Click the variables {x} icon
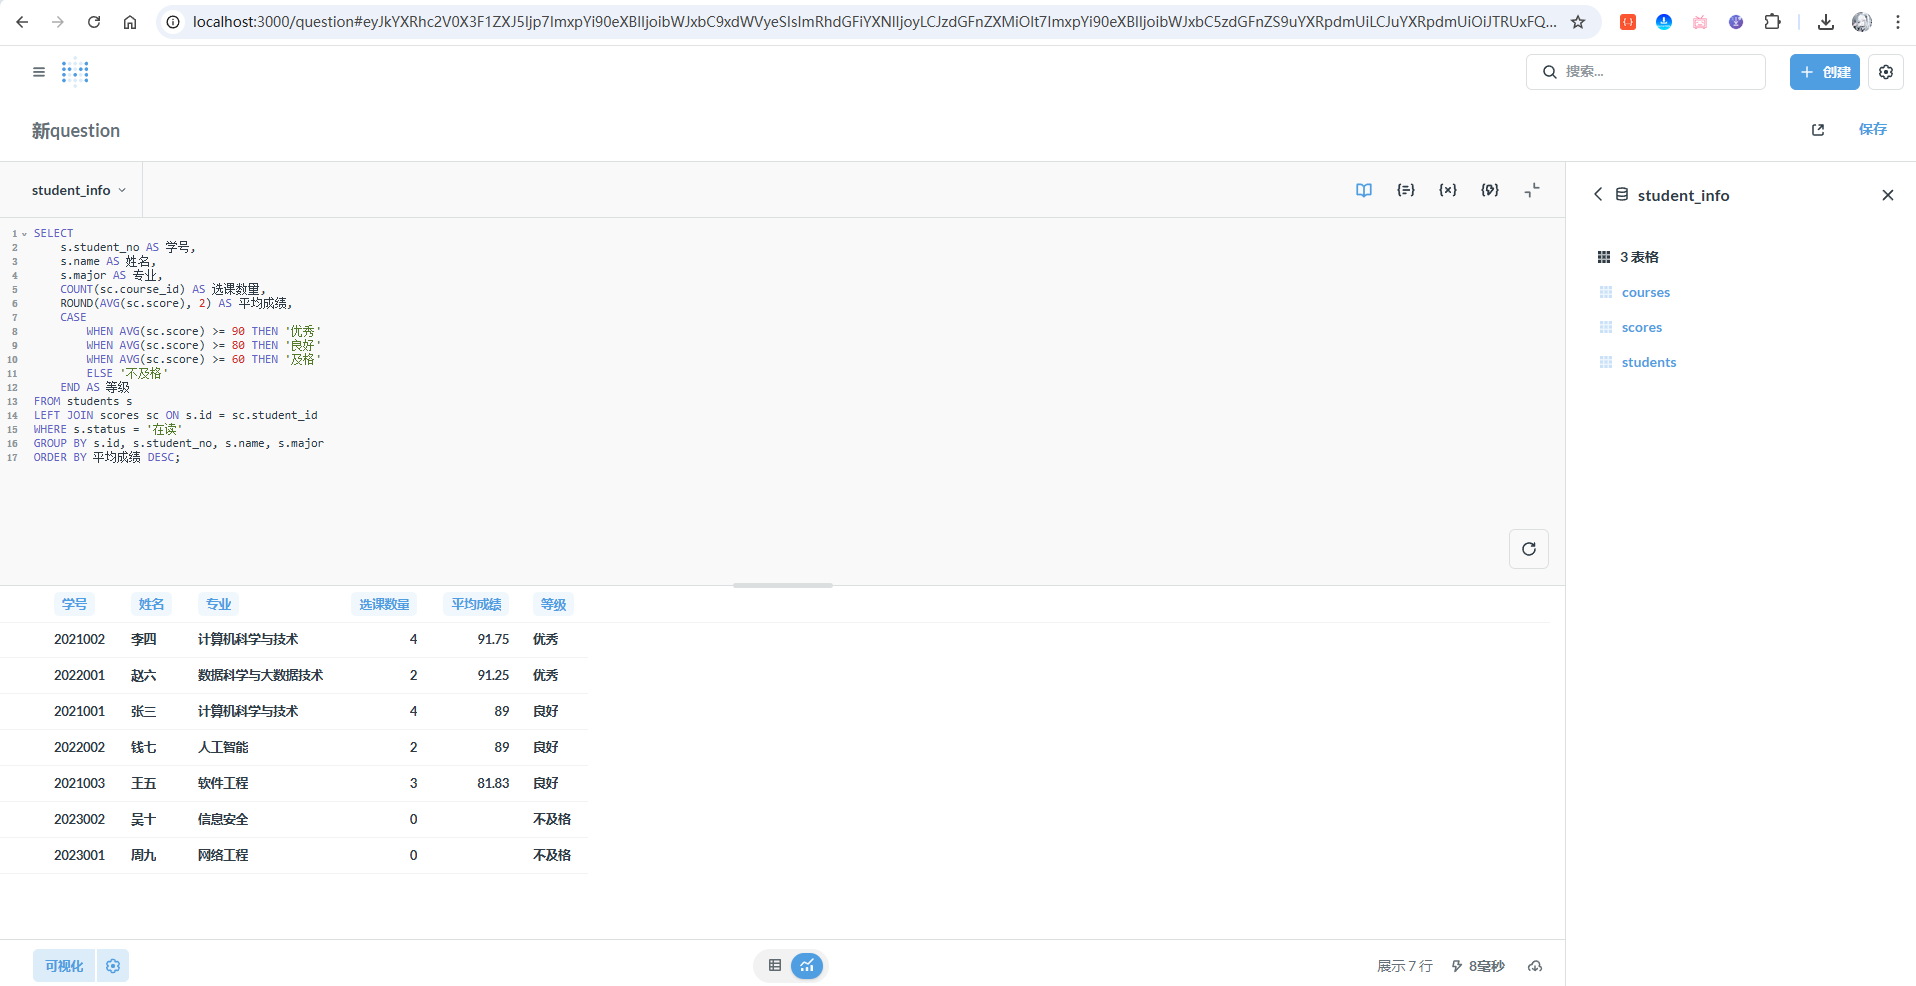 coord(1447,190)
